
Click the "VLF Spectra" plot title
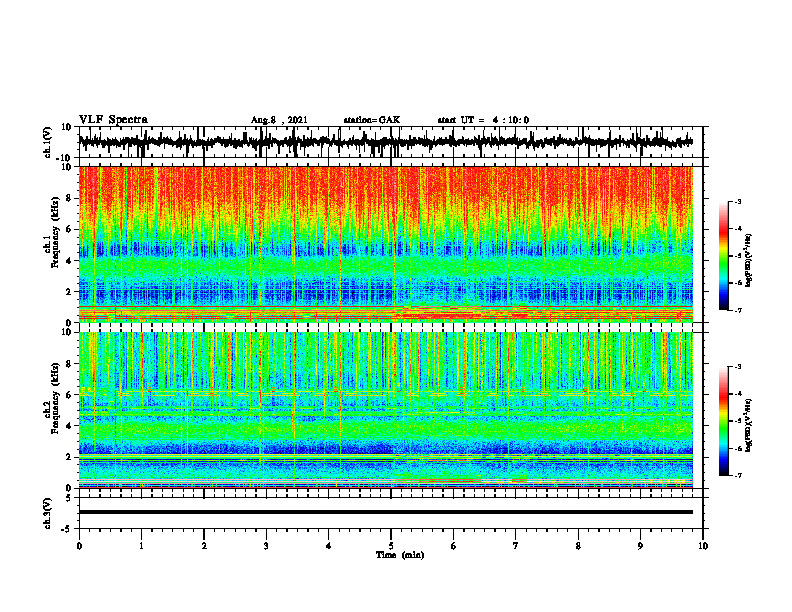[113, 119]
